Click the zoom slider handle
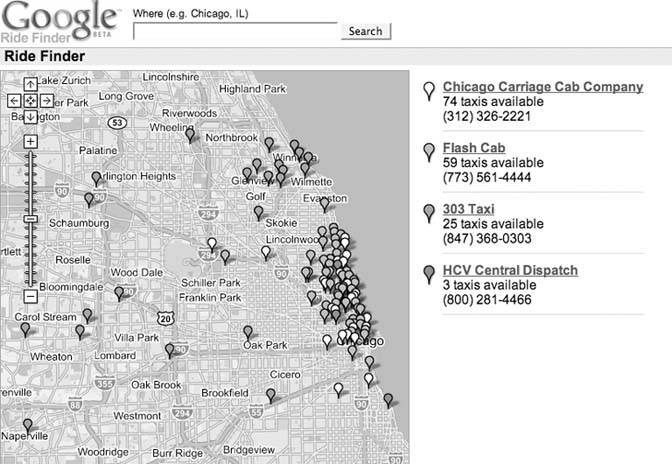The height and width of the screenshot is (464, 672). coord(30,219)
